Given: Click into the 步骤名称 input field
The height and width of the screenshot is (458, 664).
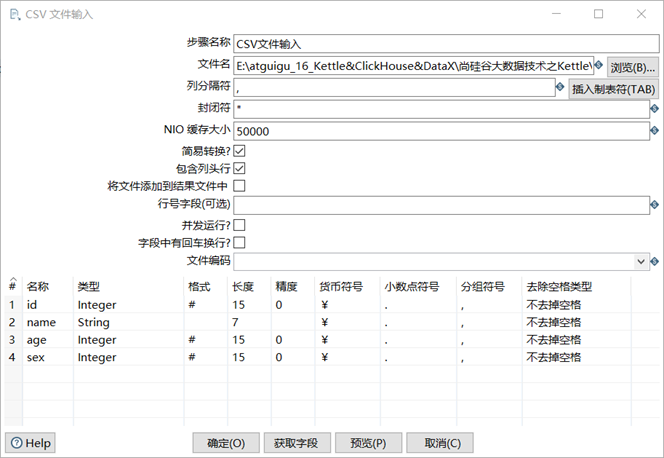Looking at the screenshot, I should 446,44.
